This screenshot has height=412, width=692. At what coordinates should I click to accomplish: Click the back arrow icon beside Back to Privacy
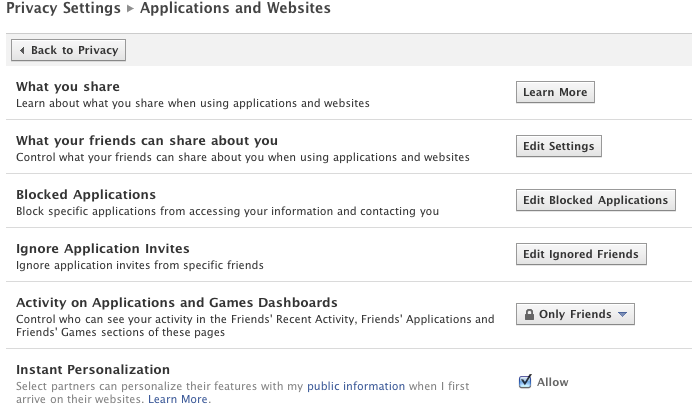click(x=22, y=50)
